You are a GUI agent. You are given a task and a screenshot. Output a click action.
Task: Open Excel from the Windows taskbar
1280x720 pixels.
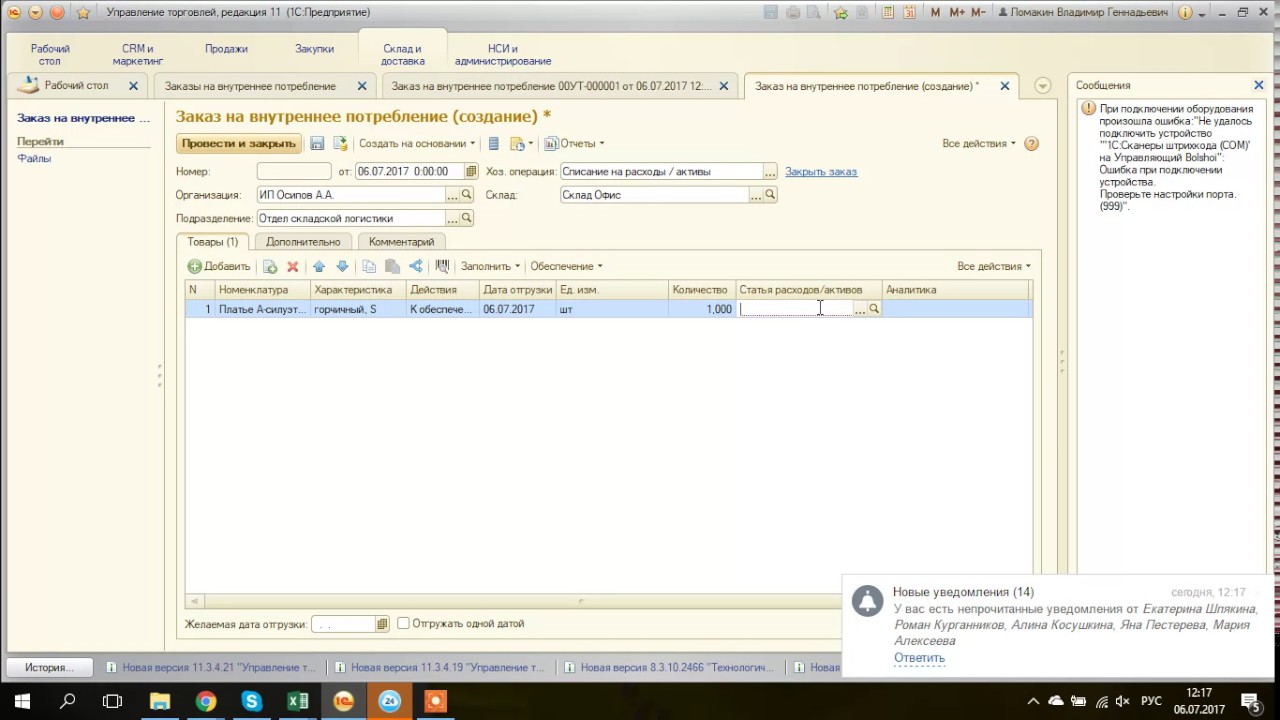[x=297, y=701]
